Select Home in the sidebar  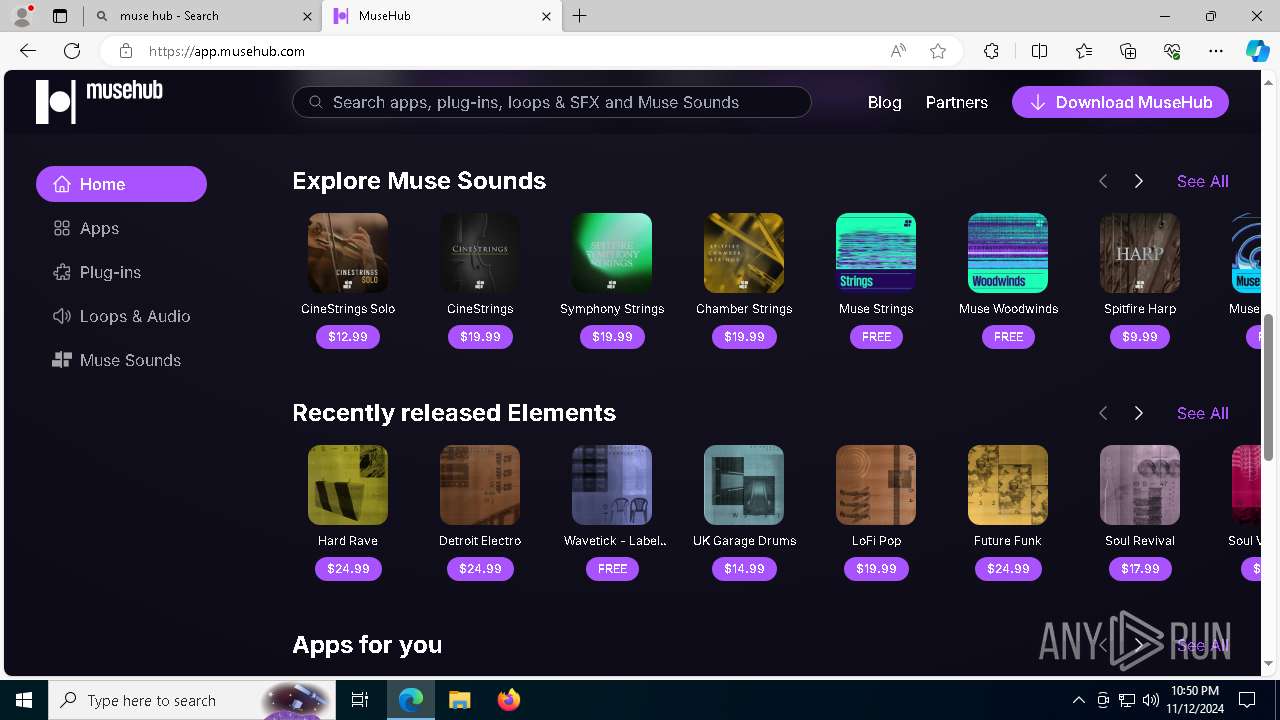click(121, 184)
